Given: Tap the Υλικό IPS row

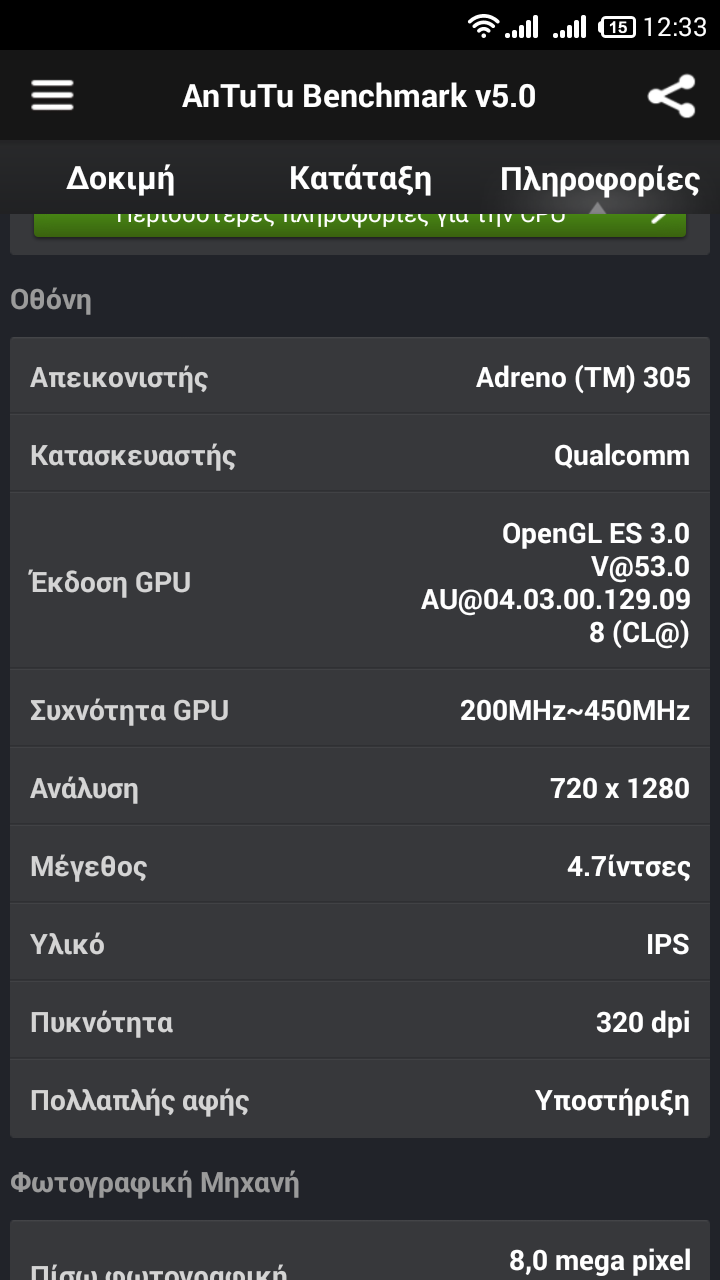Looking at the screenshot, I should pyautogui.click(x=360, y=944).
